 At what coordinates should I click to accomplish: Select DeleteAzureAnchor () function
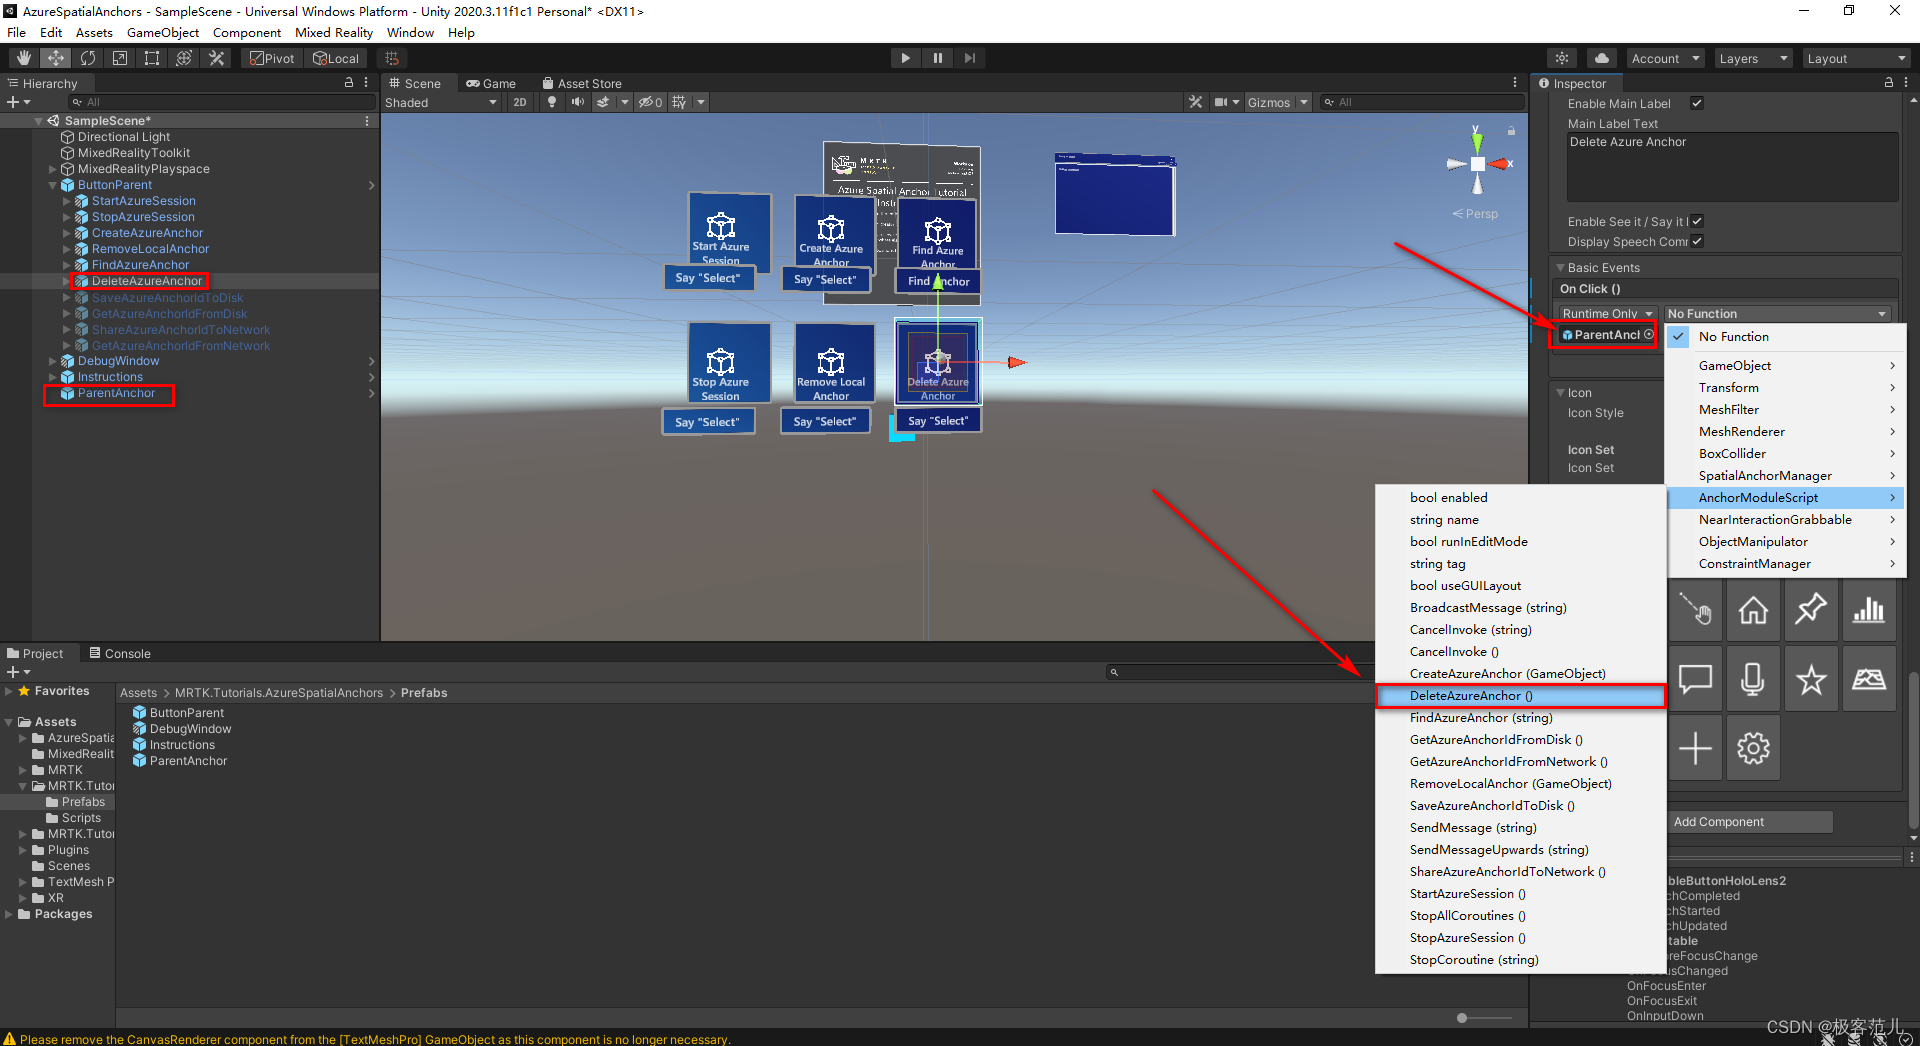pos(1520,696)
